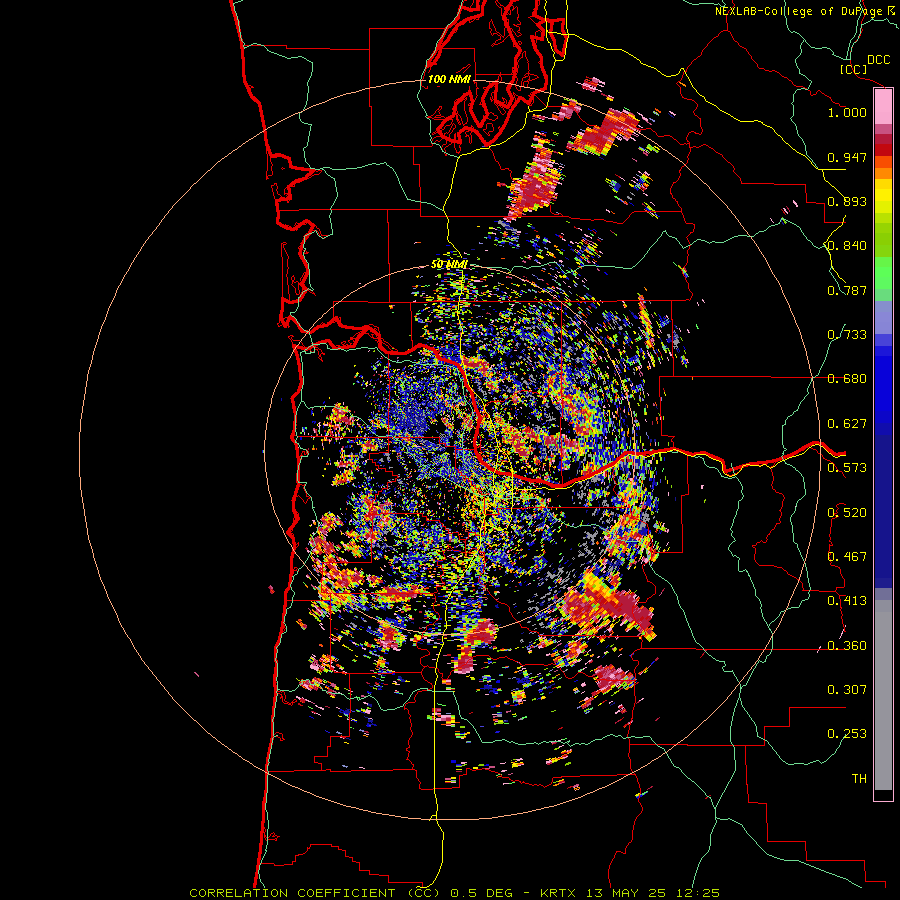
Task: Click the 0.893 scale value
Action: (847, 201)
